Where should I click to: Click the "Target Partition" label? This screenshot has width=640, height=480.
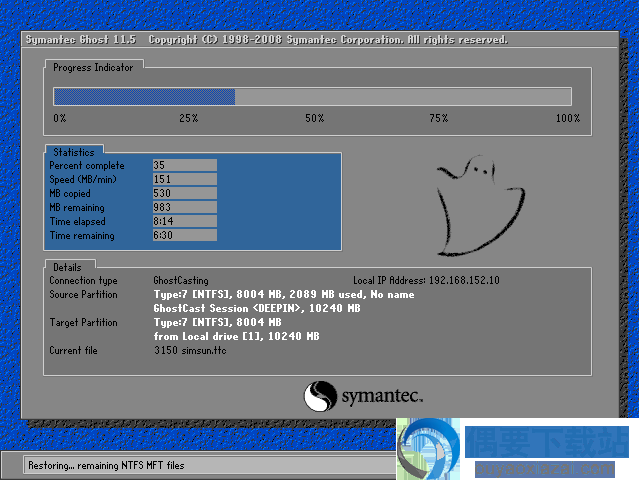point(83,322)
